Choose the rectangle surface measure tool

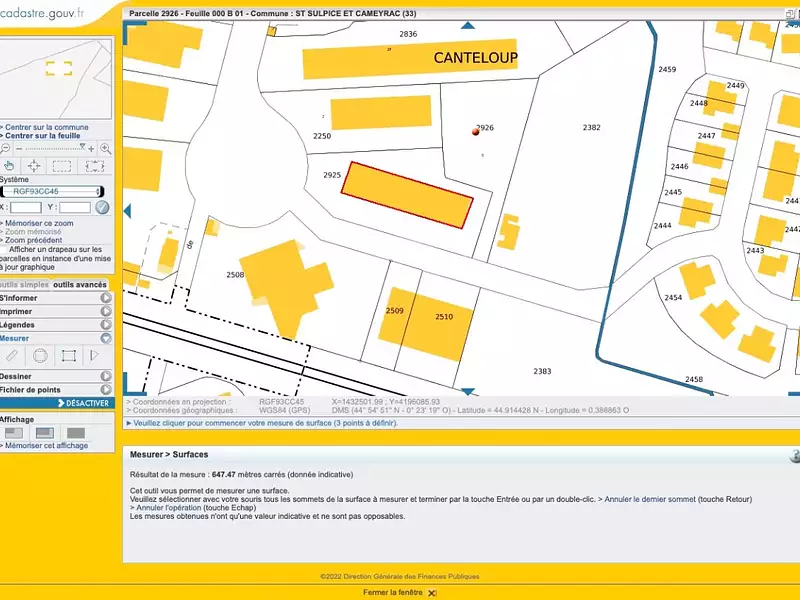(x=68, y=356)
